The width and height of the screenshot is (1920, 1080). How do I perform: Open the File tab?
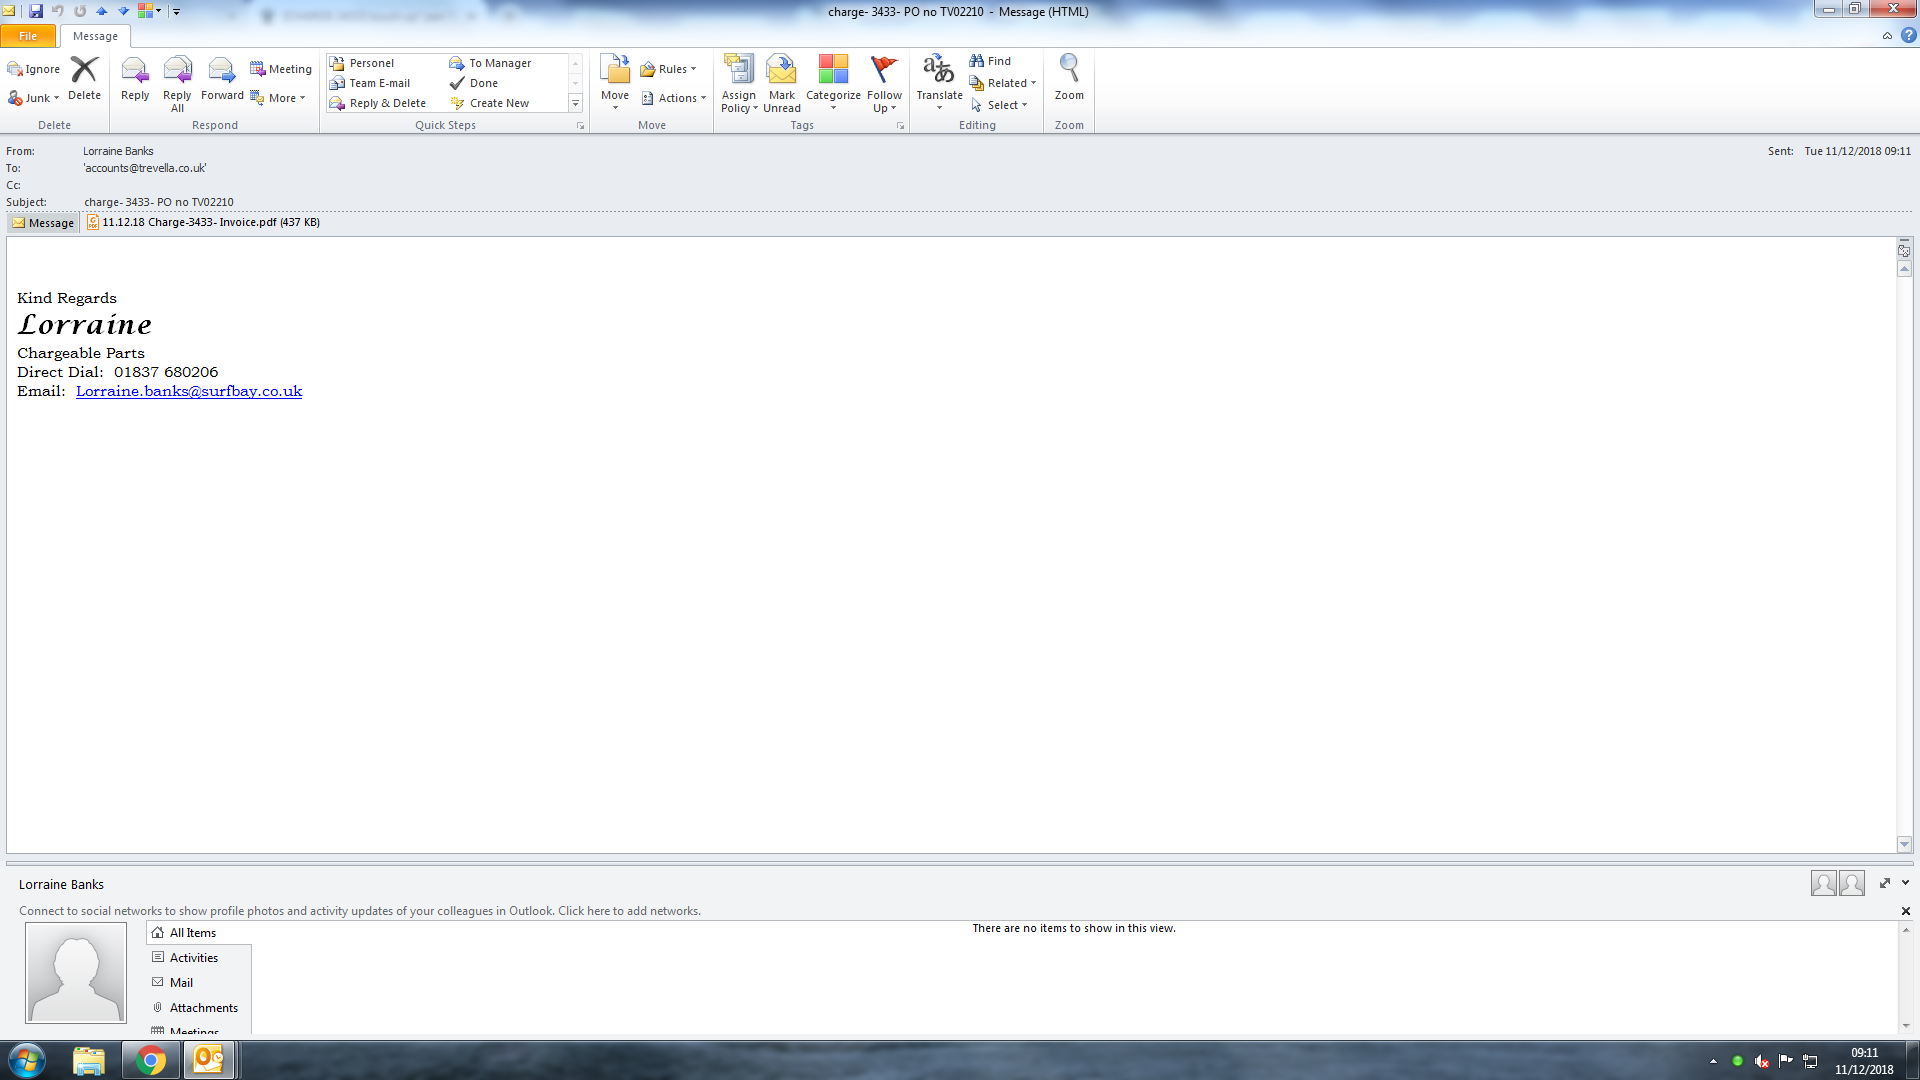(28, 36)
